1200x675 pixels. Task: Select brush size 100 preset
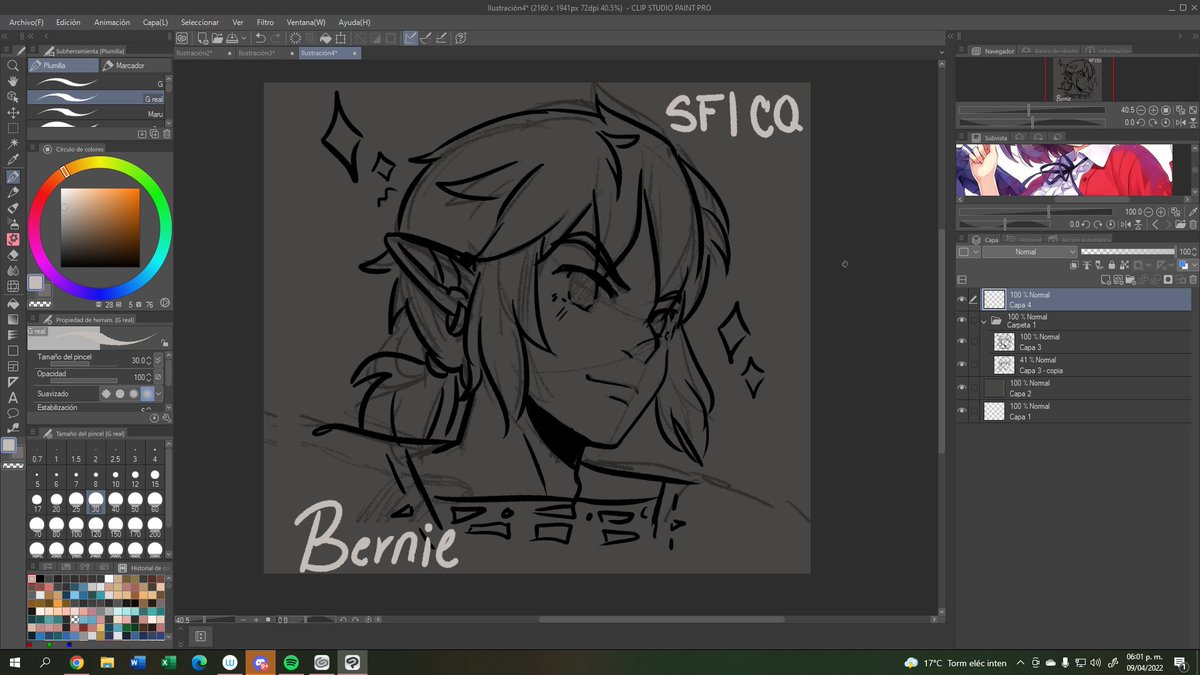coord(77,527)
